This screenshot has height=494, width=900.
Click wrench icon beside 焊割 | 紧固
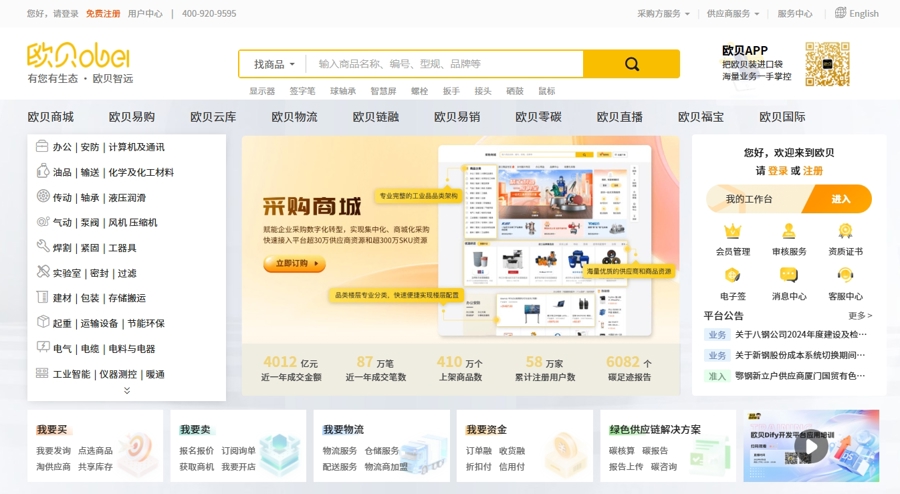click(42, 247)
